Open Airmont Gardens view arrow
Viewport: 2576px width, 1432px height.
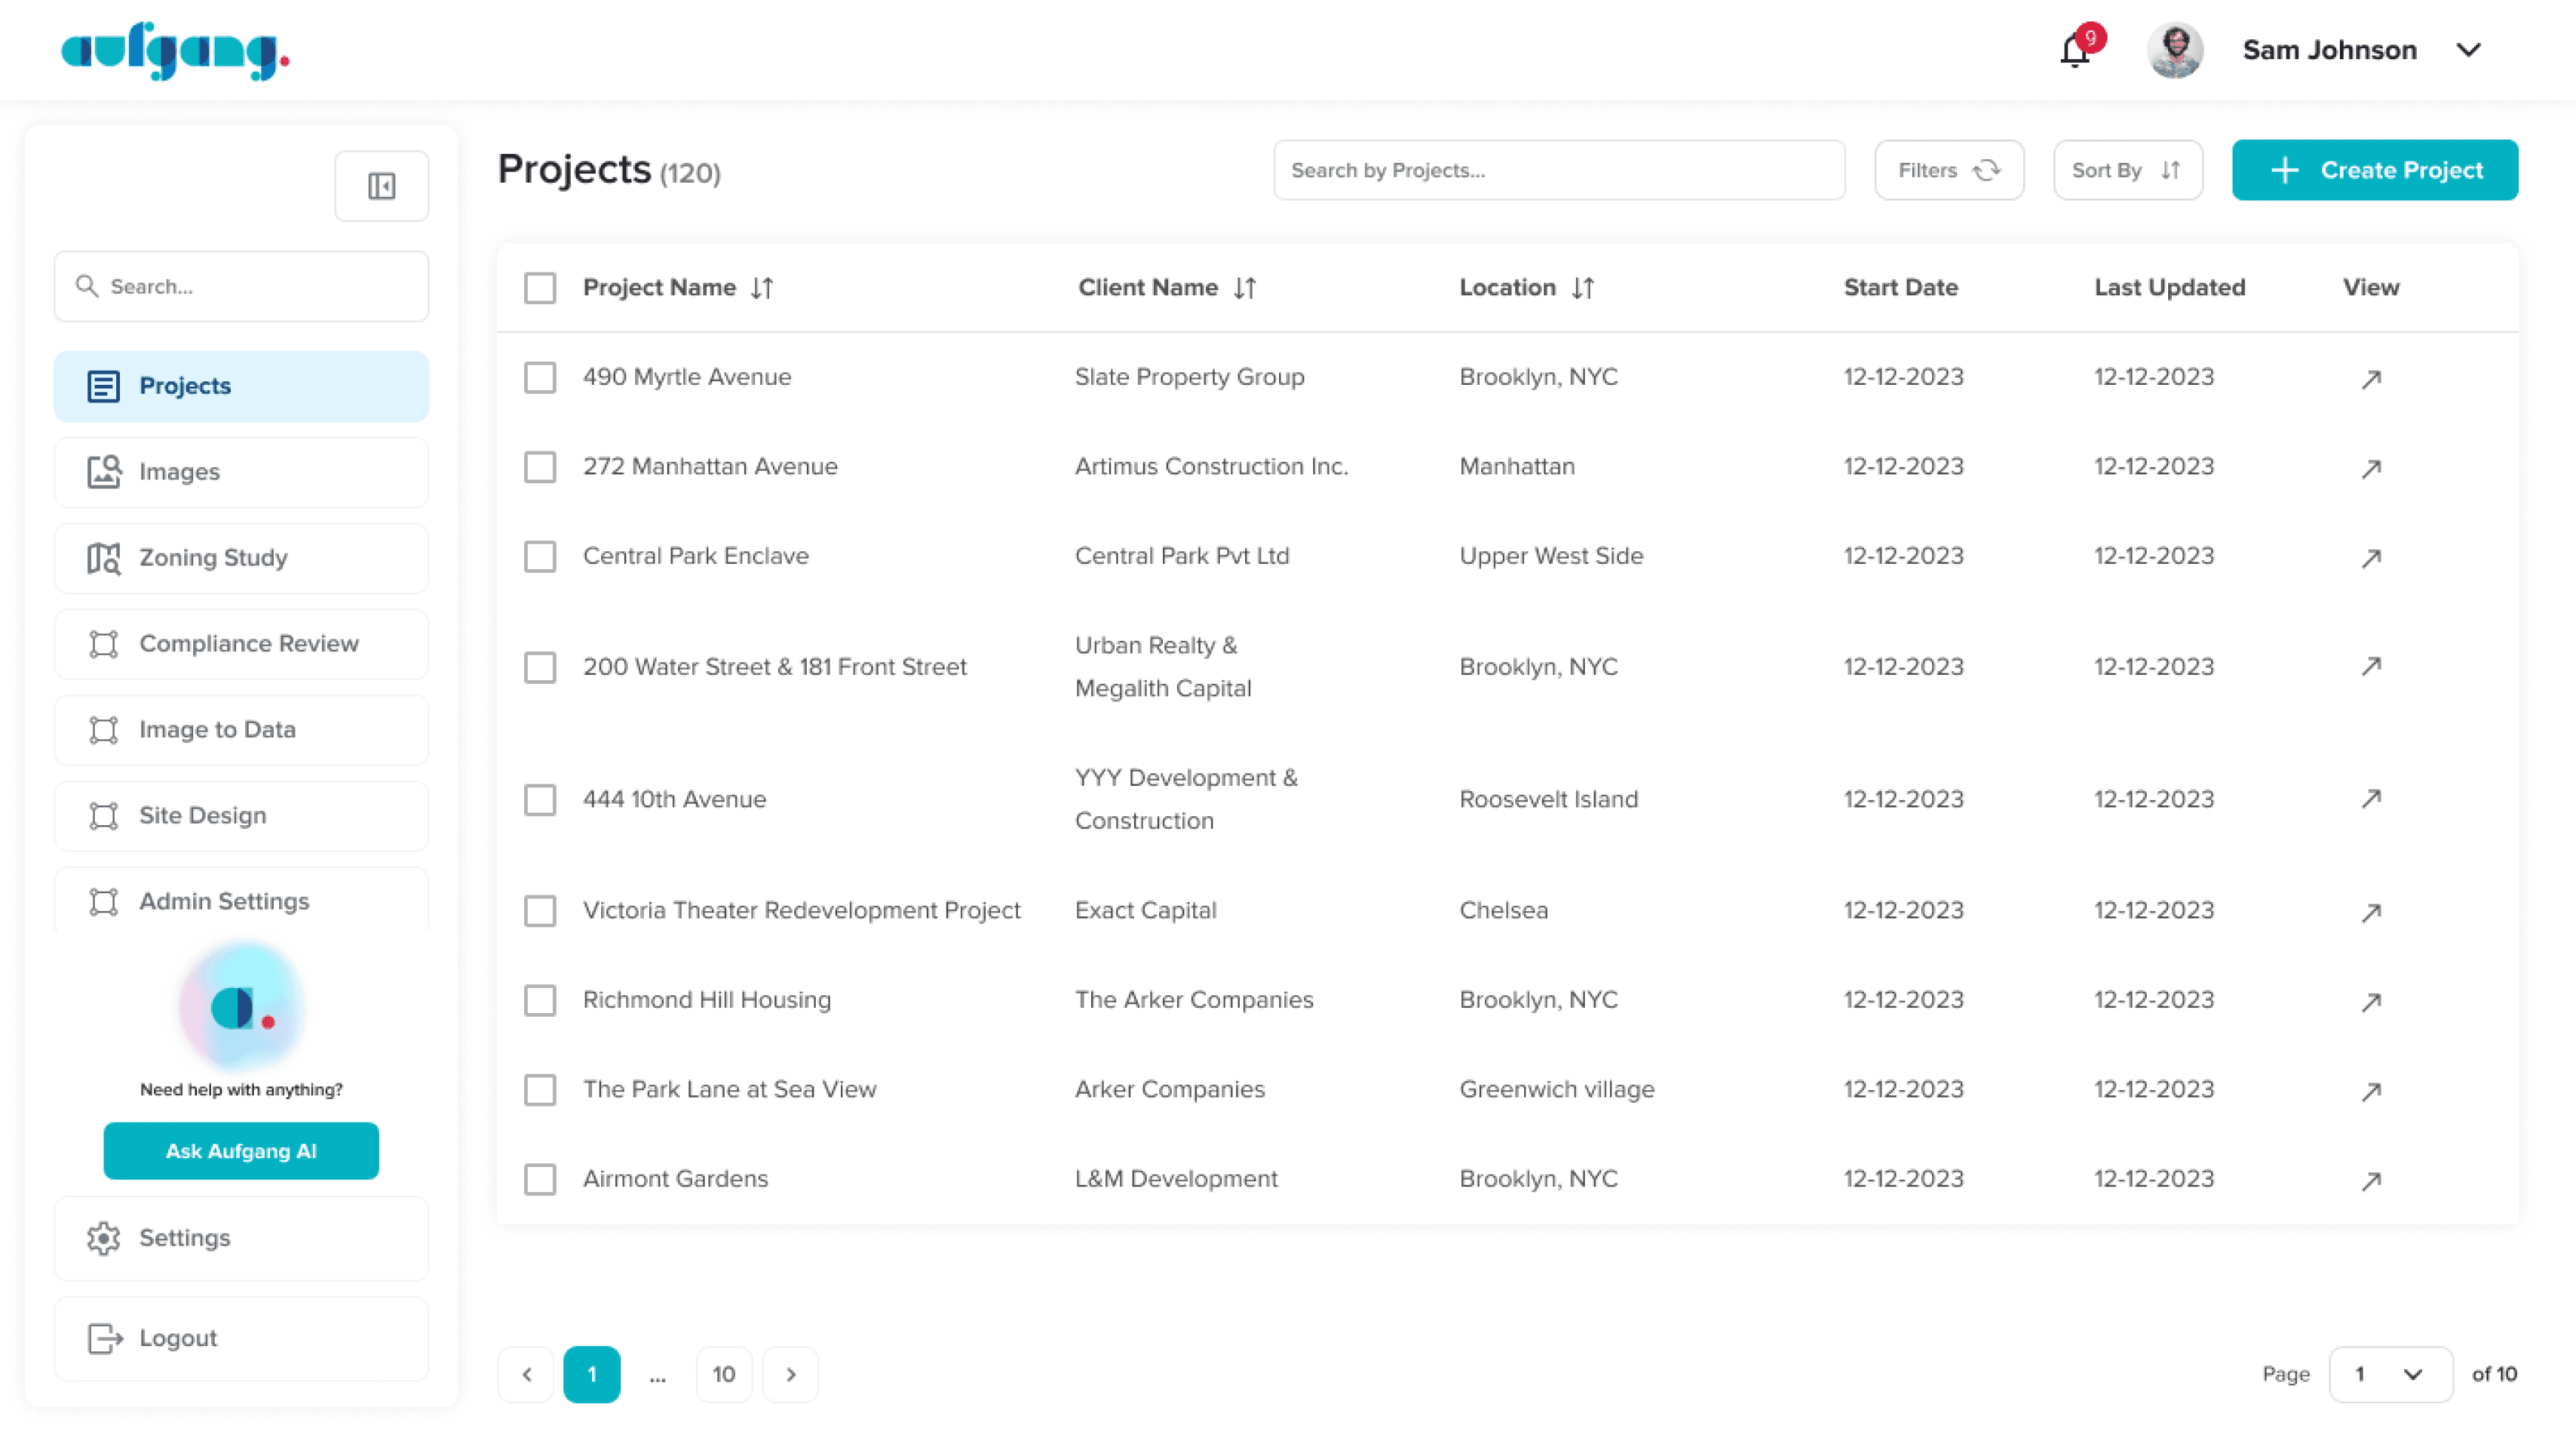pos(2370,1181)
